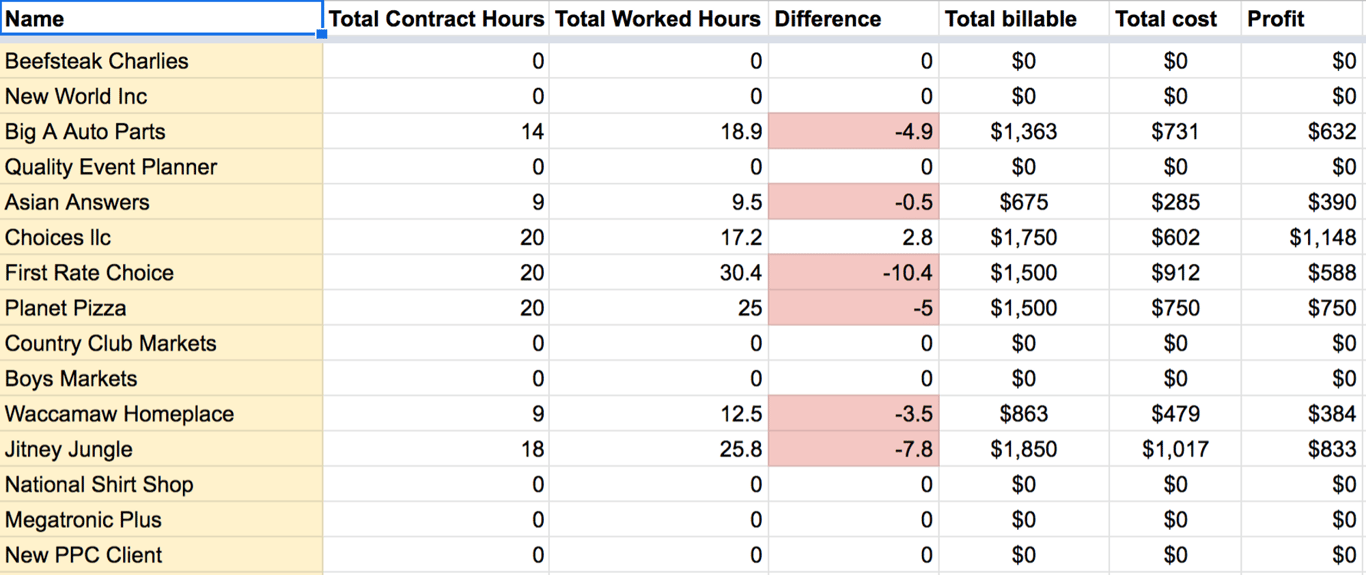This screenshot has height=575, width=1366.
Task: Select the -10.4 difference cell
Action: pyautogui.click(x=853, y=272)
